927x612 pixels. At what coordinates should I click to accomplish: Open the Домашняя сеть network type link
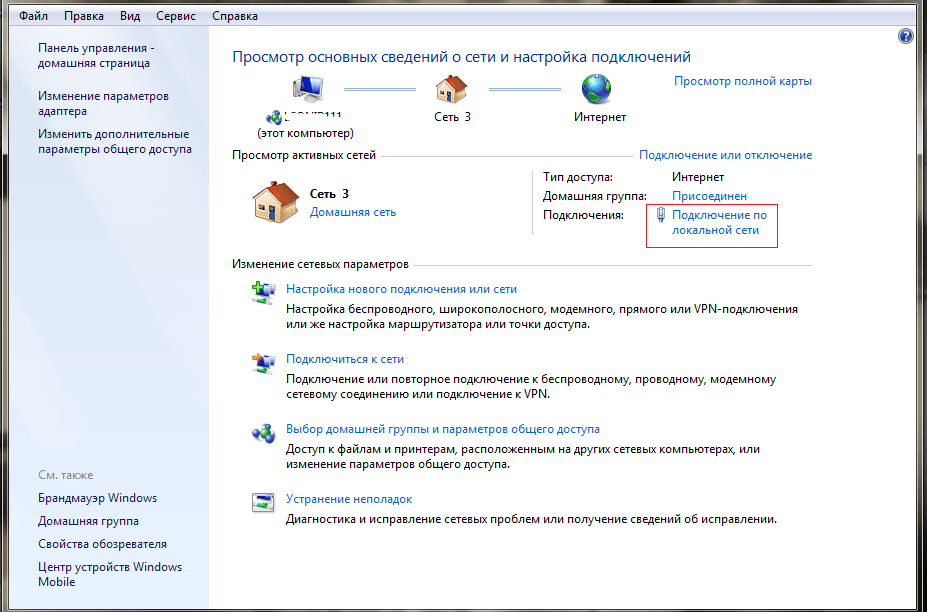coord(353,212)
